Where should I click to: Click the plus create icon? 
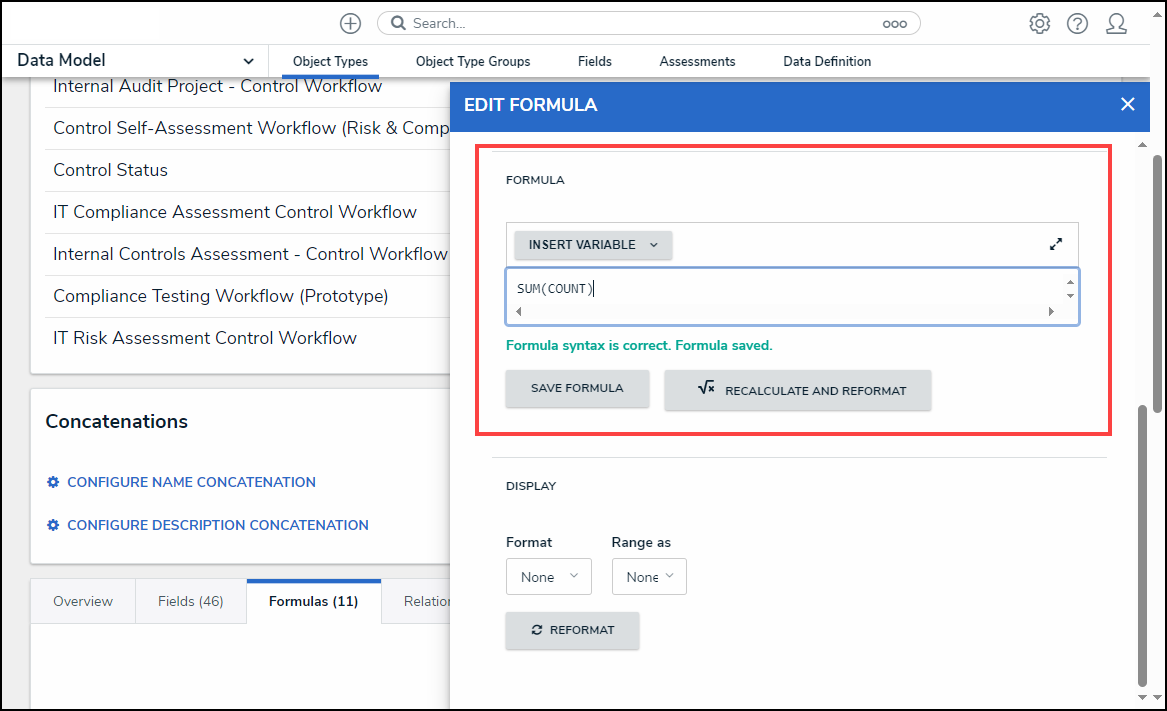click(350, 23)
